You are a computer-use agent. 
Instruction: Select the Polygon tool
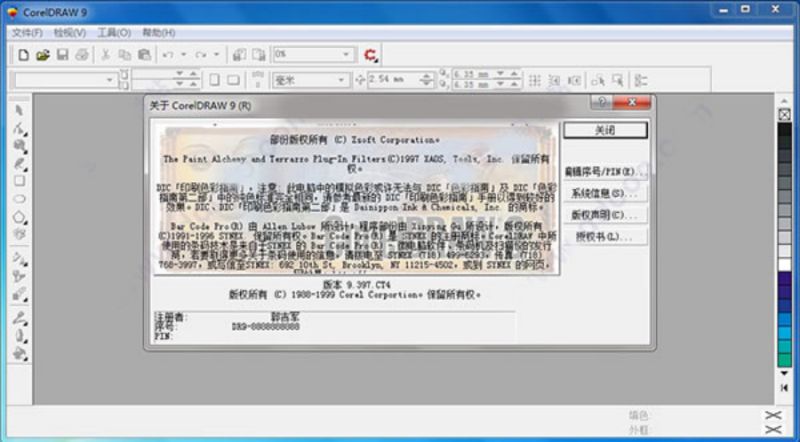[19, 217]
